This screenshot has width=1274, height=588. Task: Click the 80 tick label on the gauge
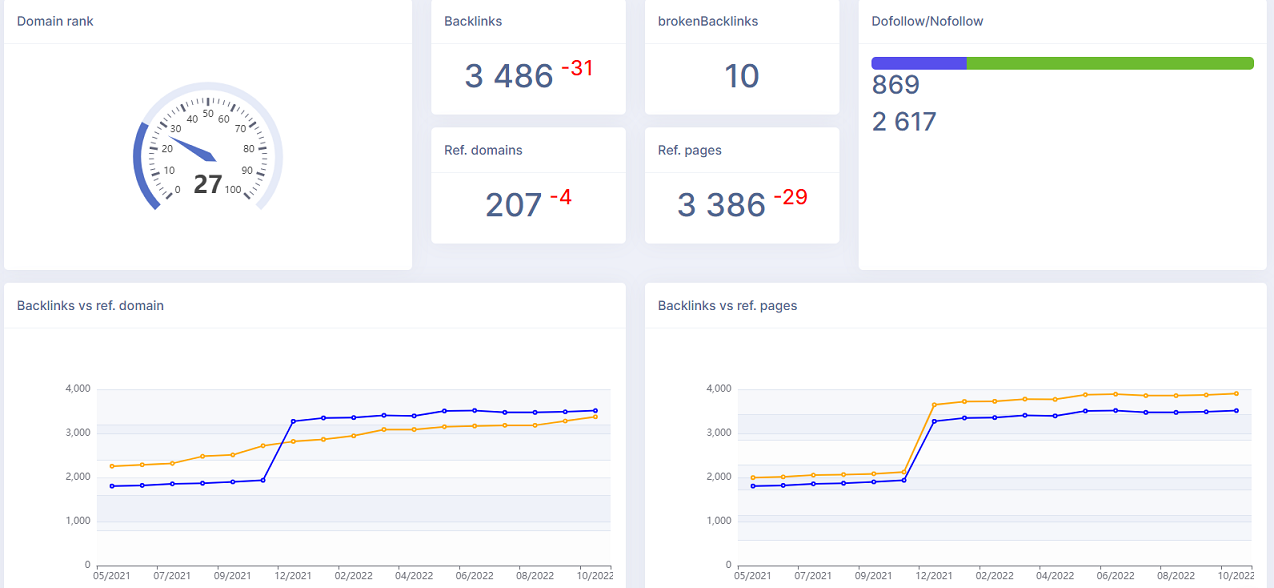coord(247,148)
